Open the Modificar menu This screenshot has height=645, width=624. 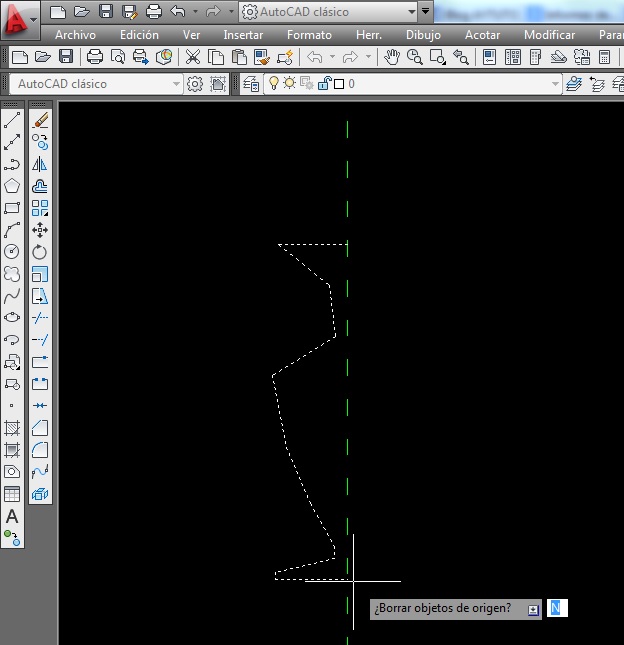(x=550, y=35)
